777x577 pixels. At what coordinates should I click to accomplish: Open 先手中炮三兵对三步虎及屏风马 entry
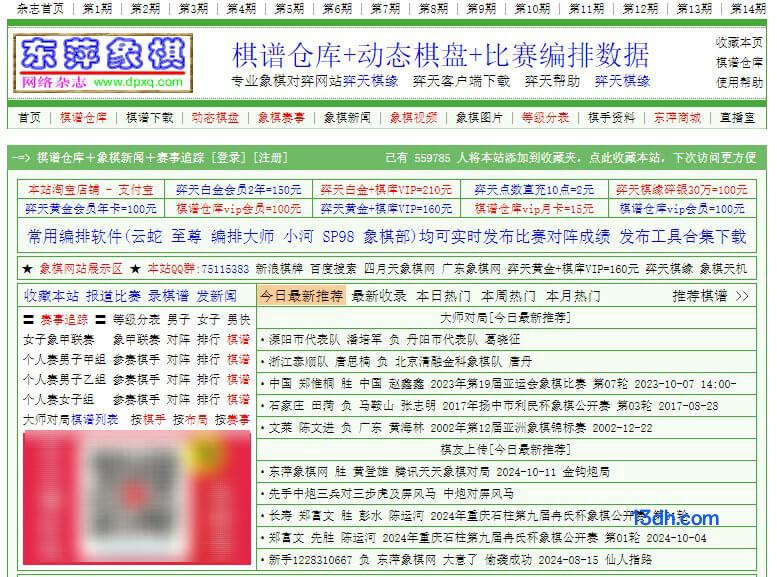pos(391,494)
